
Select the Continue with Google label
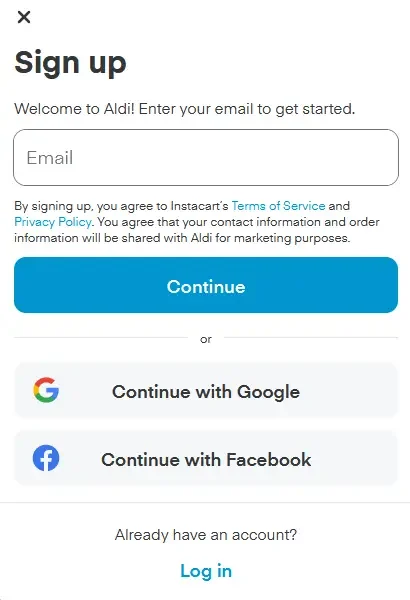[206, 392]
